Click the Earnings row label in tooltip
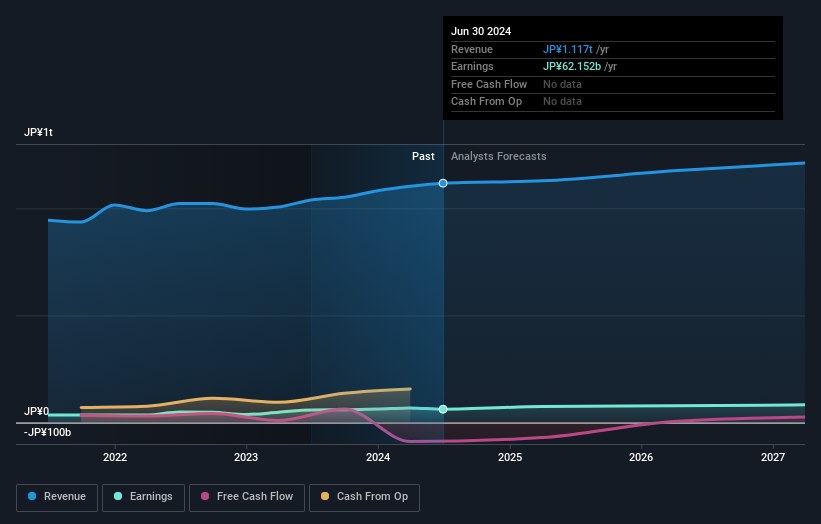Image resolution: width=821 pixels, height=524 pixels. [472, 66]
